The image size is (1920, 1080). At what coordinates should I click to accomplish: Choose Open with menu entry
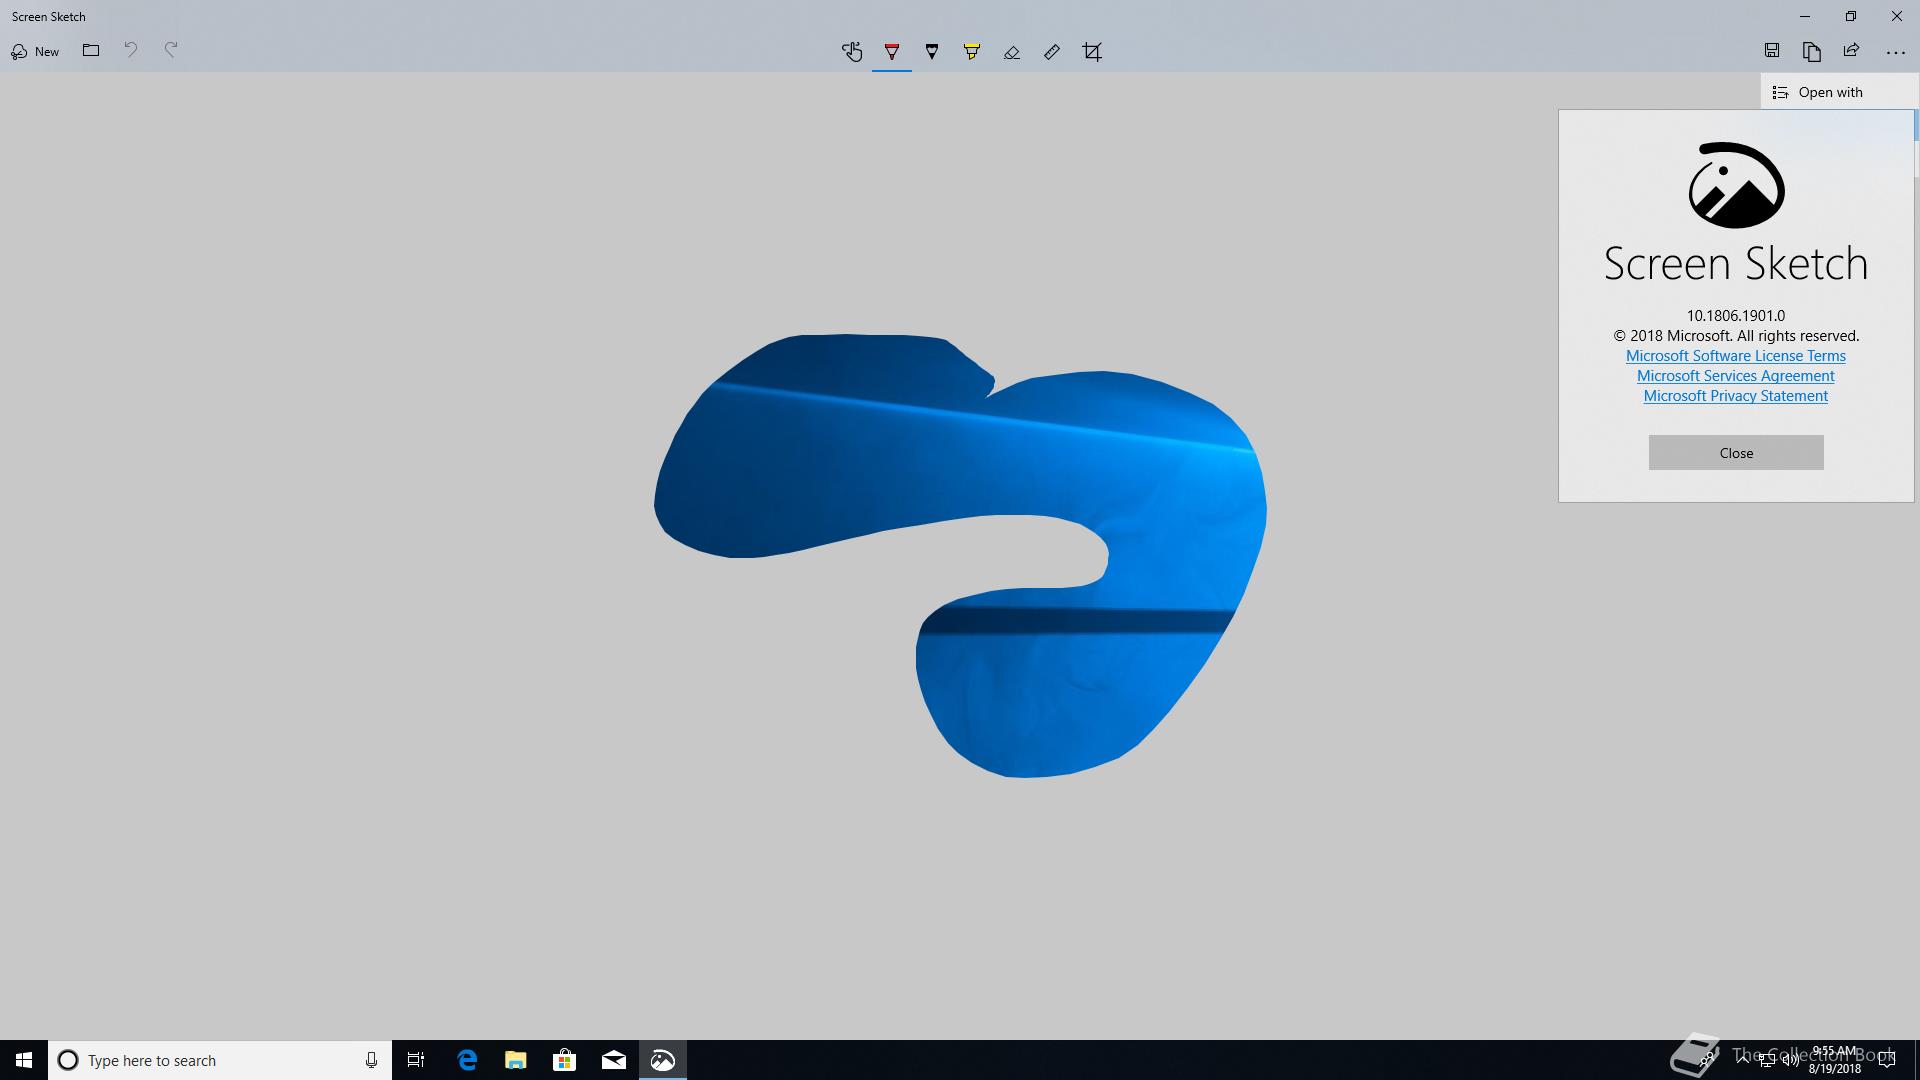pos(1839,92)
